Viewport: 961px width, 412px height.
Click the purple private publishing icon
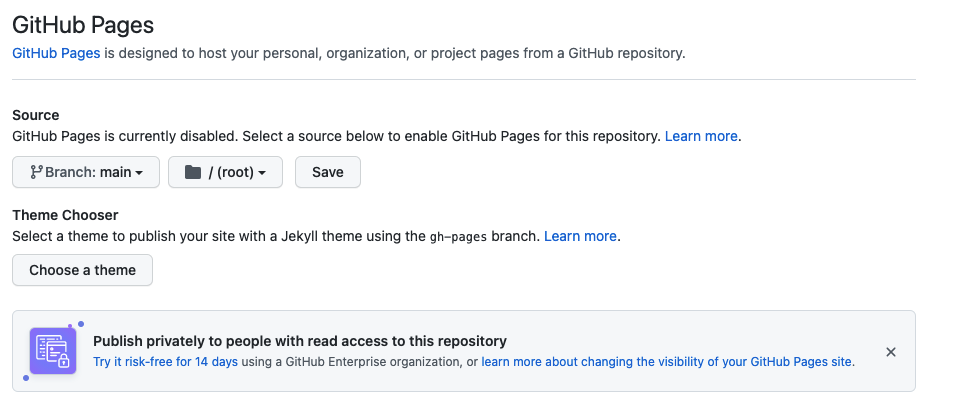pyautogui.click(x=53, y=351)
